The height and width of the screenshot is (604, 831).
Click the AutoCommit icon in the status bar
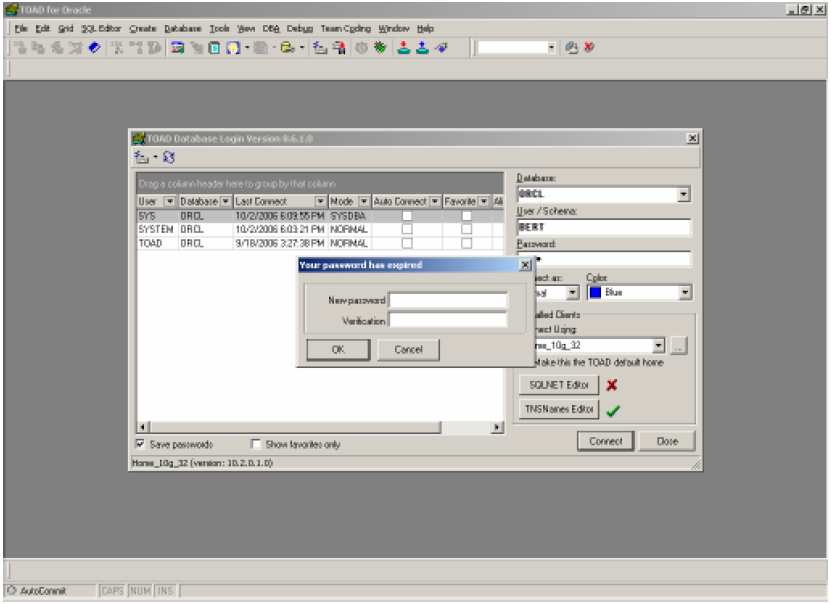(12, 590)
